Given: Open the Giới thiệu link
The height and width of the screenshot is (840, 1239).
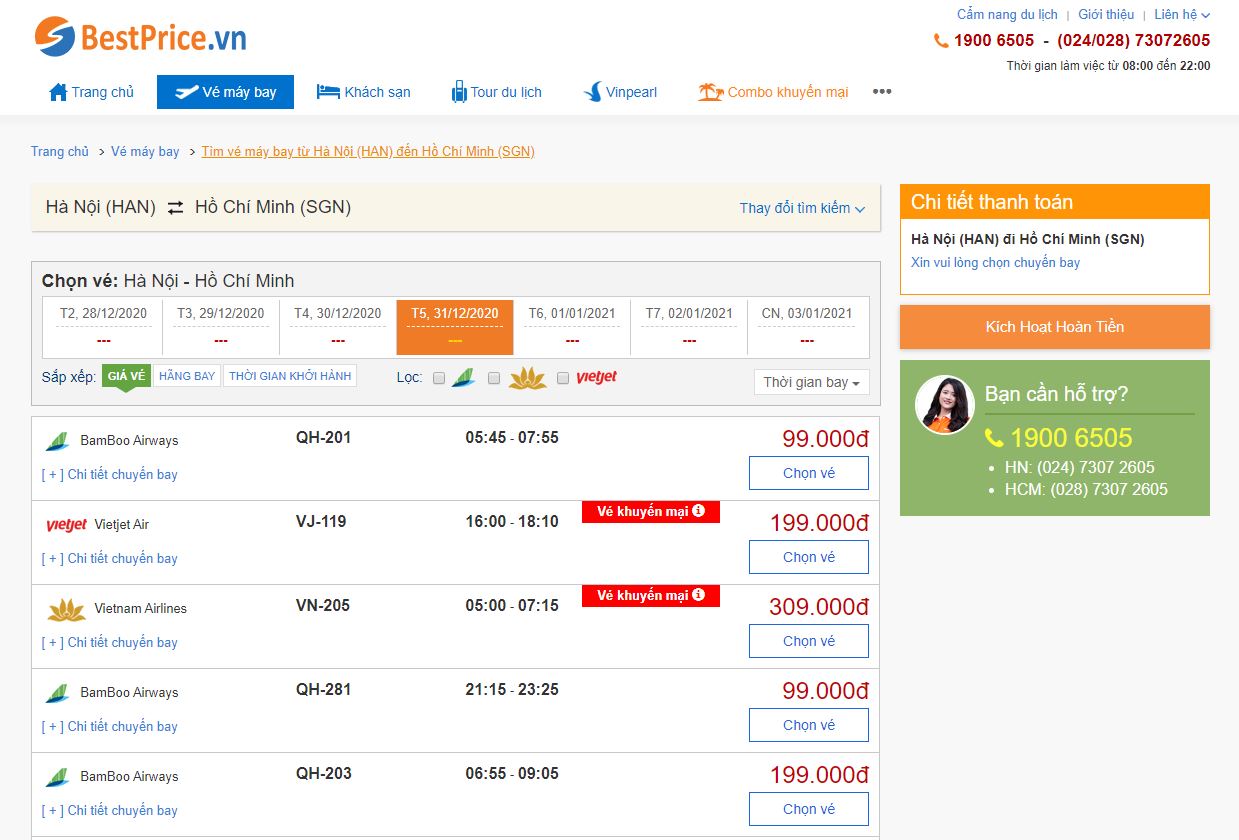Looking at the screenshot, I should (x=1106, y=14).
